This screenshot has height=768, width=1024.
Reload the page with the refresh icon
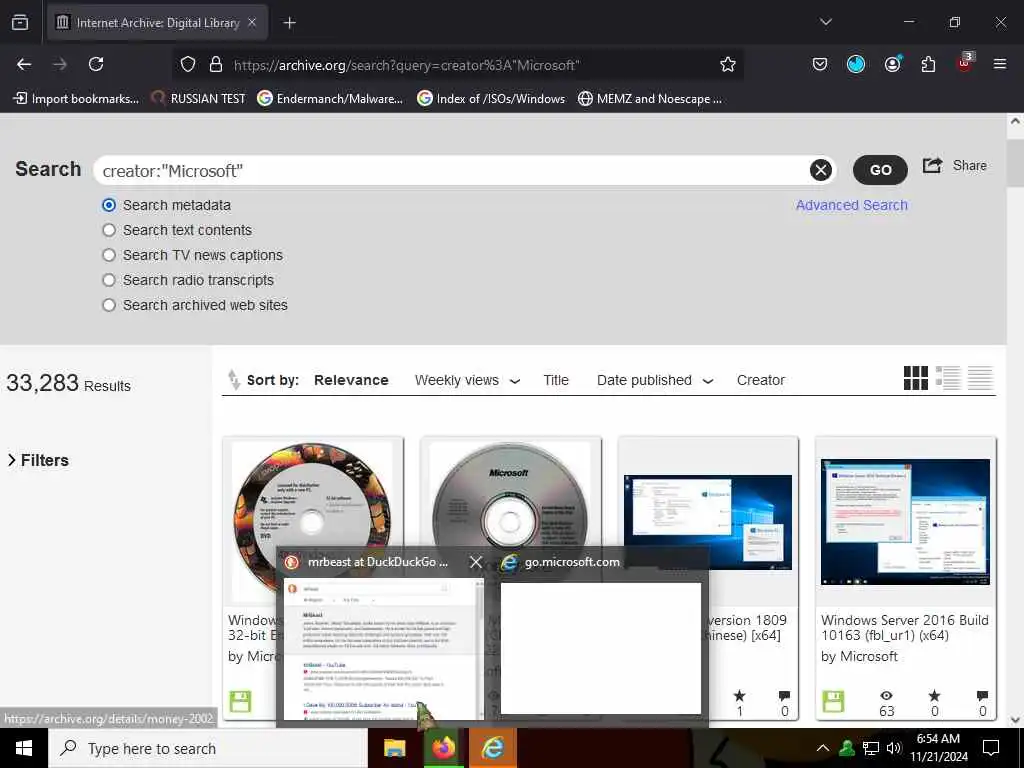(x=96, y=64)
